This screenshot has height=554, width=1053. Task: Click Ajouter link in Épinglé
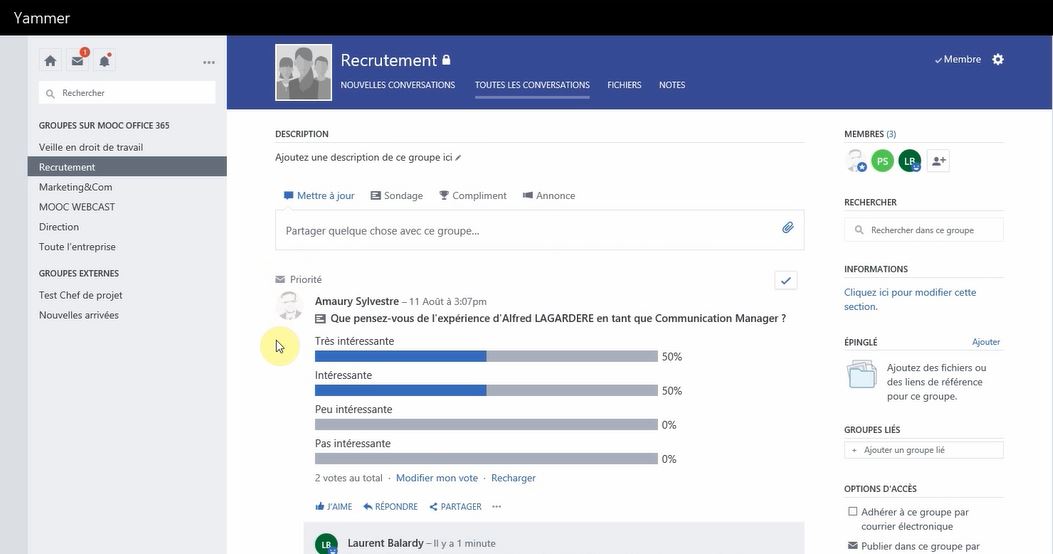pos(986,342)
